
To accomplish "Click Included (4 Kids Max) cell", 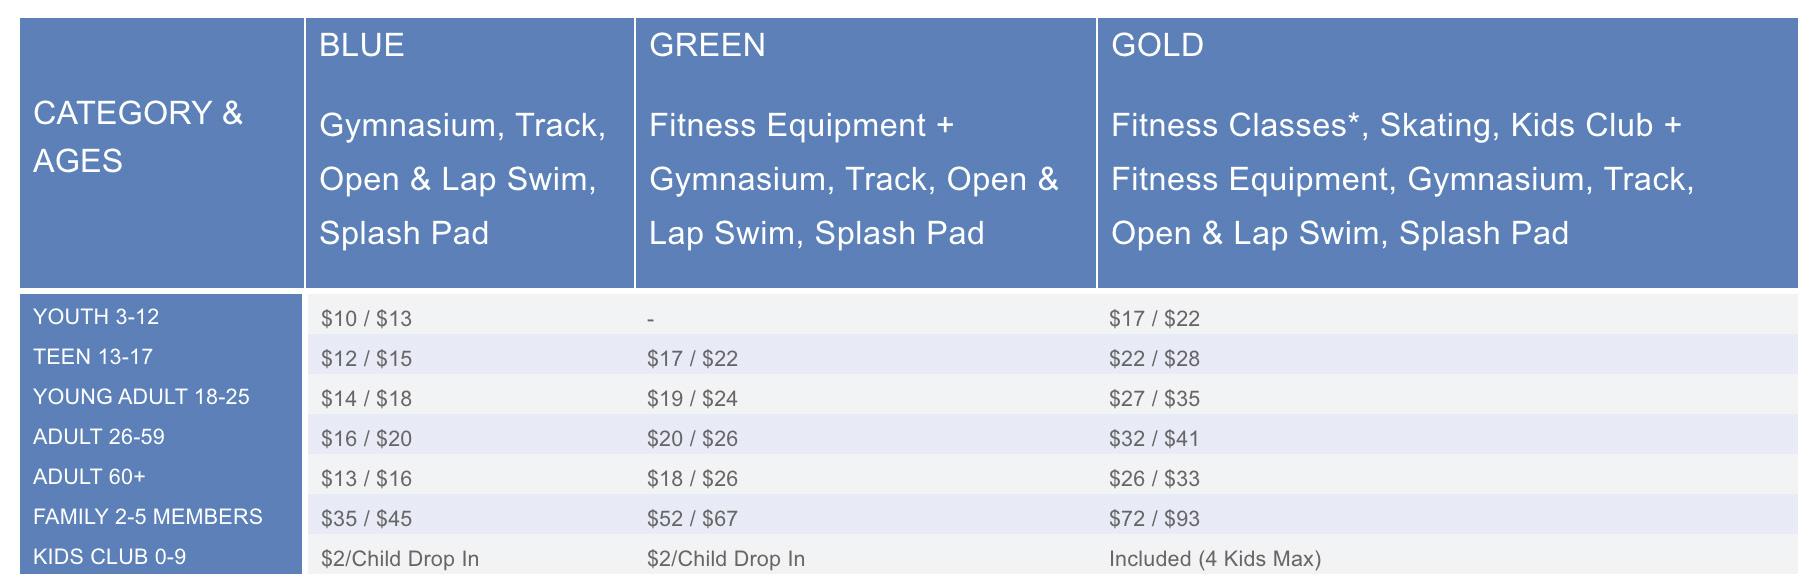I will coord(1215,559).
